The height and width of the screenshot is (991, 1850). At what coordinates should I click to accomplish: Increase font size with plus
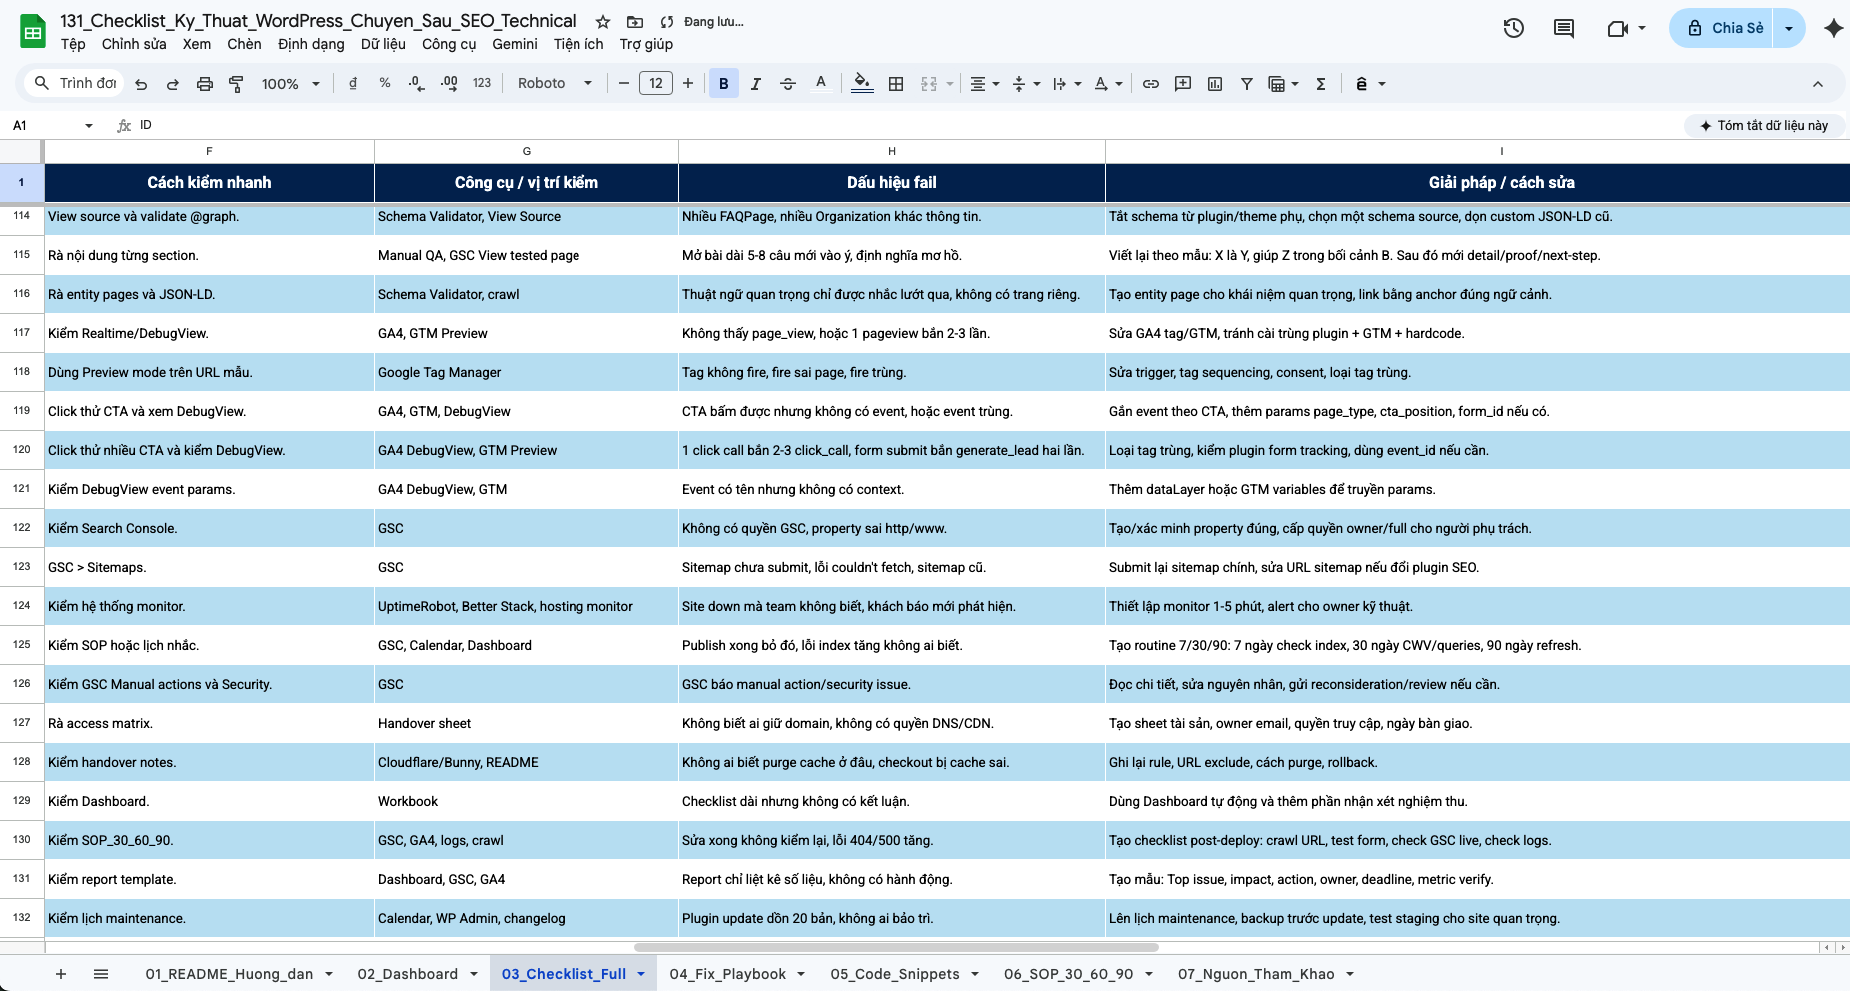point(688,84)
